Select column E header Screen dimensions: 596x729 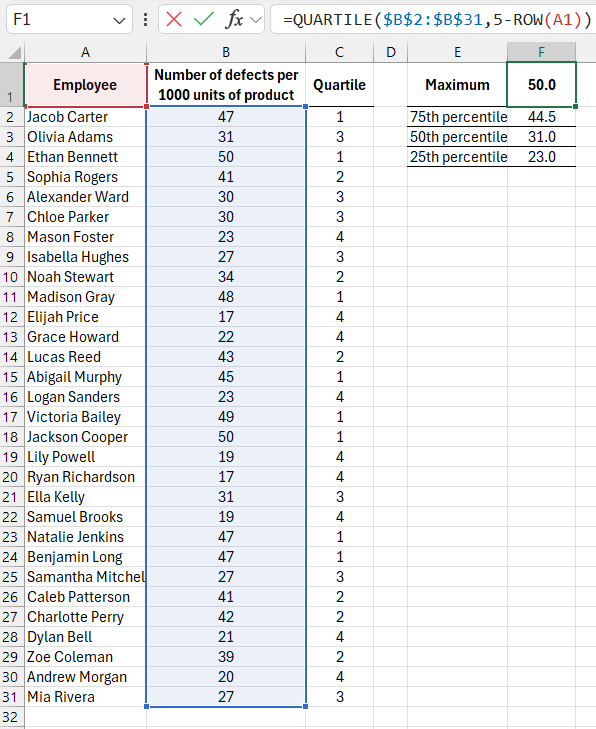click(457, 52)
